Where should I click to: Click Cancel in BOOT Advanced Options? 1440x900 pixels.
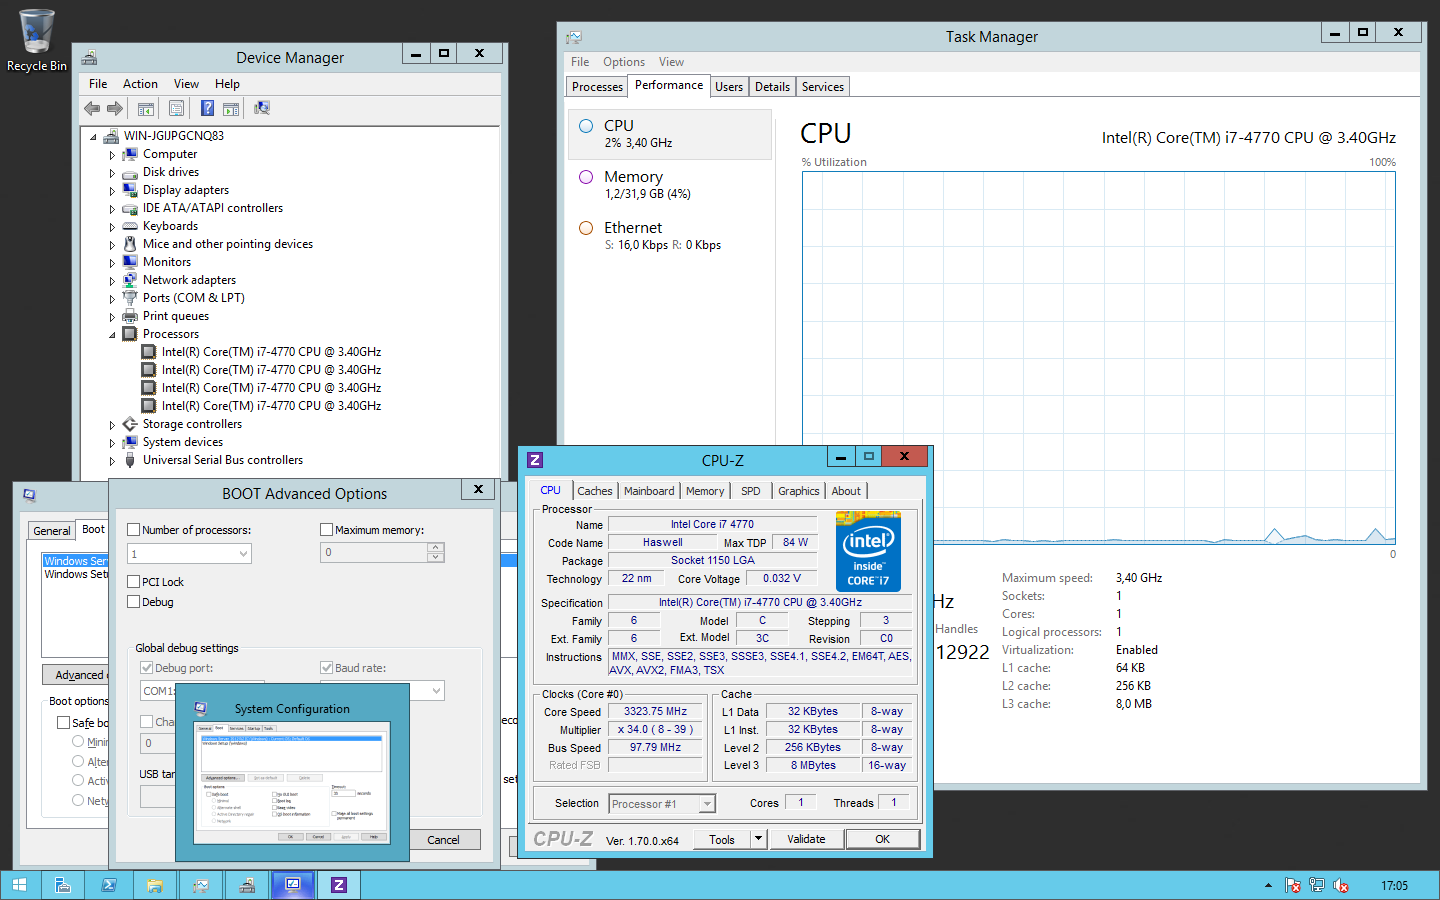tap(443, 840)
